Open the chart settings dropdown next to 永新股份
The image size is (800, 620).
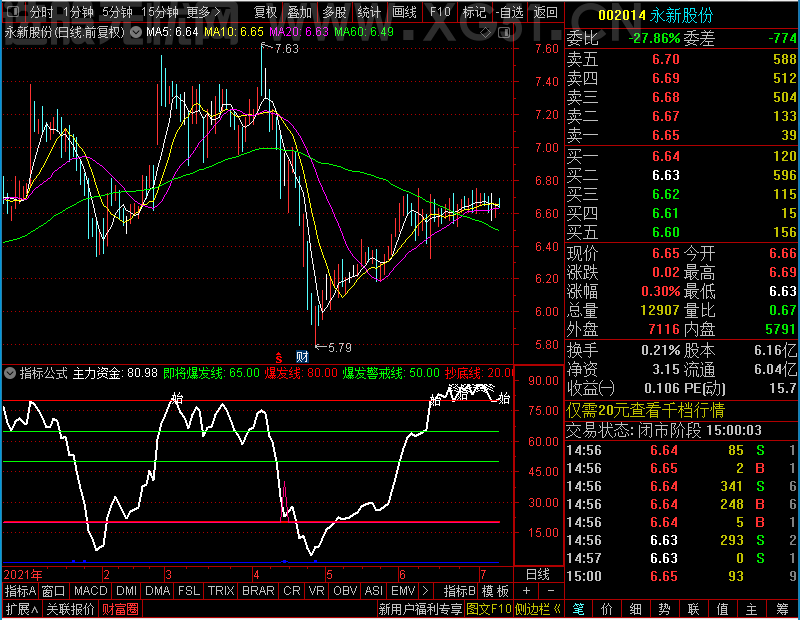pyautogui.click(x=136, y=32)
